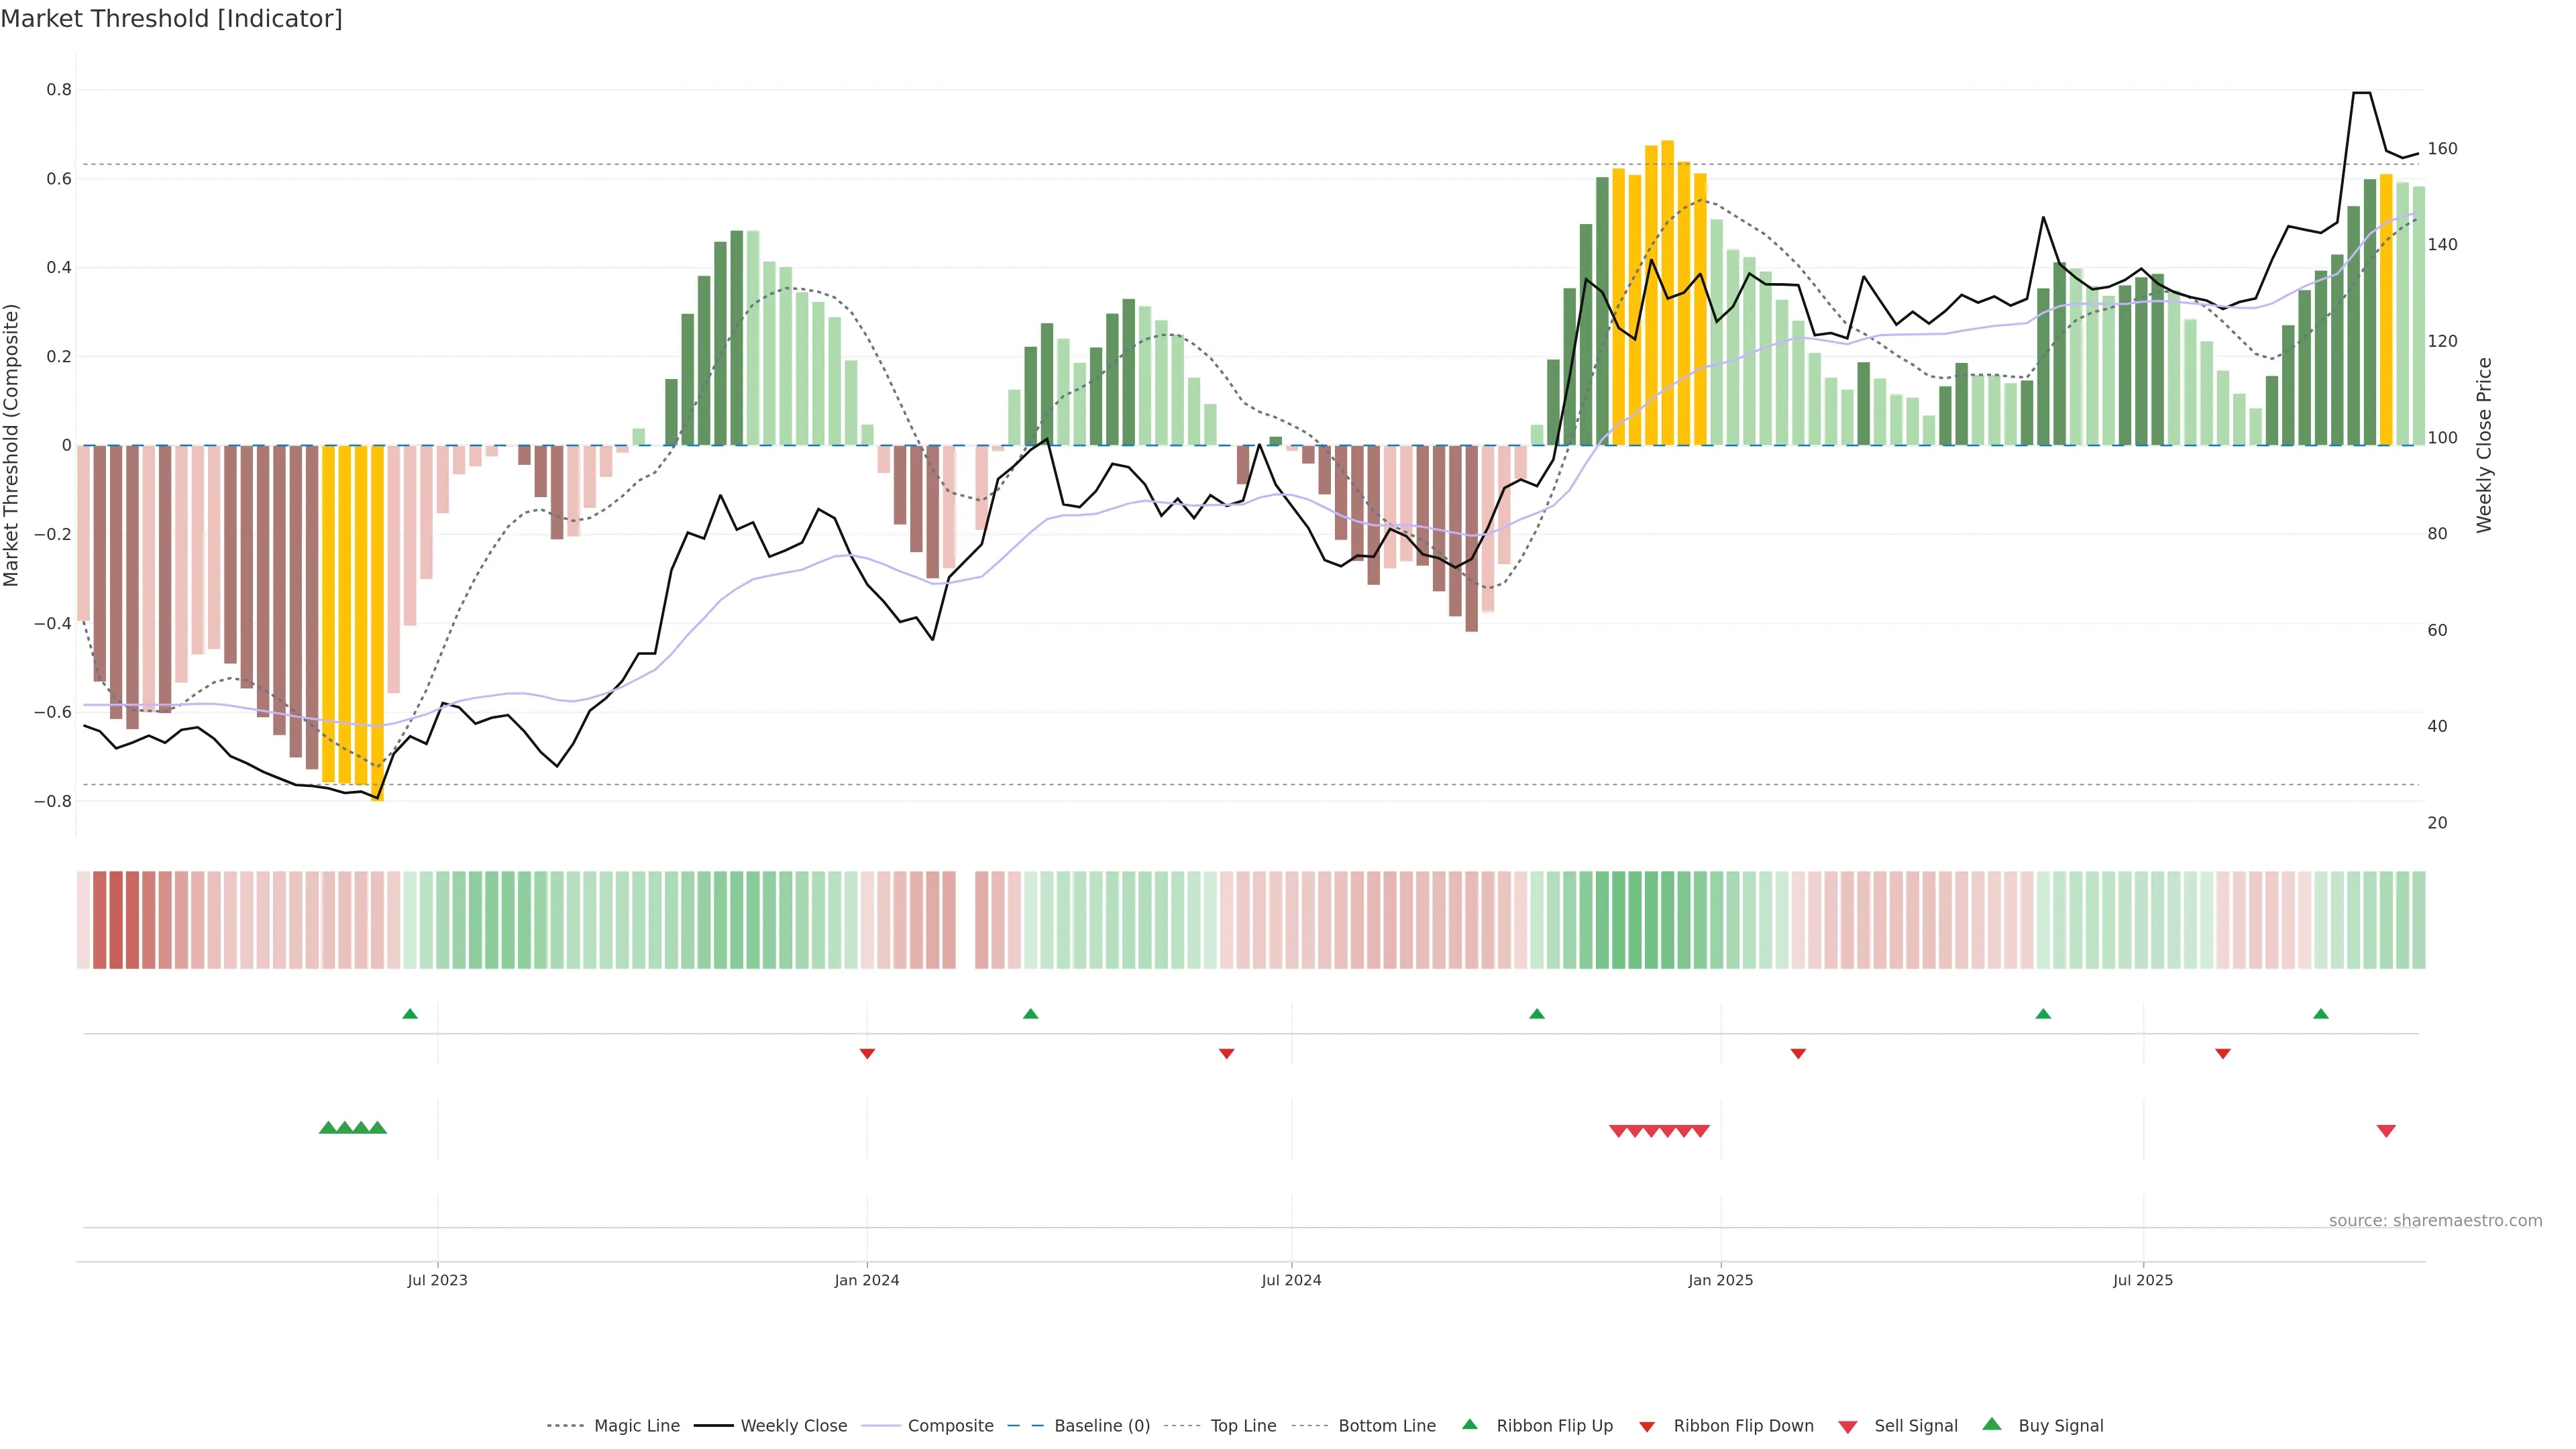The width and height of the screenshot is (2576, 1449).
Task: Click the source: sharemaestro.com text
Action: (2435, 1220)
